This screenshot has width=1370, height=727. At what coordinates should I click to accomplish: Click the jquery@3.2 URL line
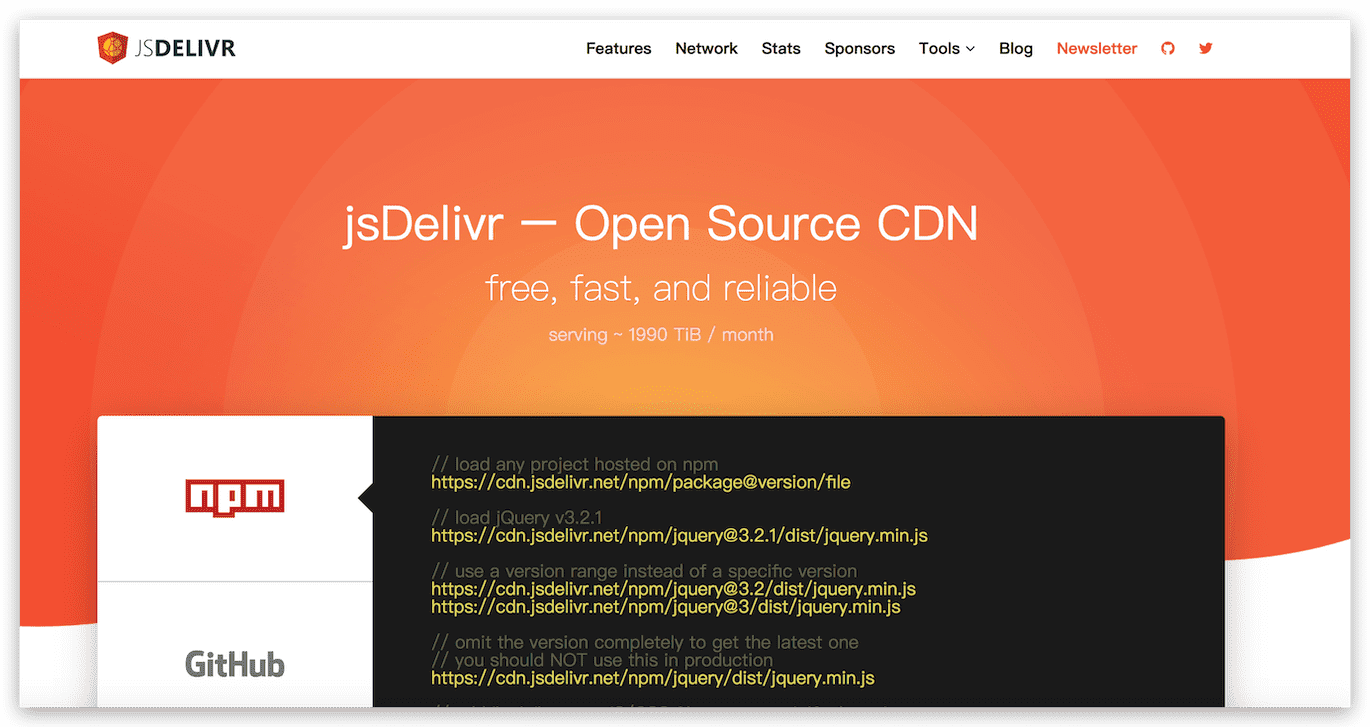coord(673,589)
